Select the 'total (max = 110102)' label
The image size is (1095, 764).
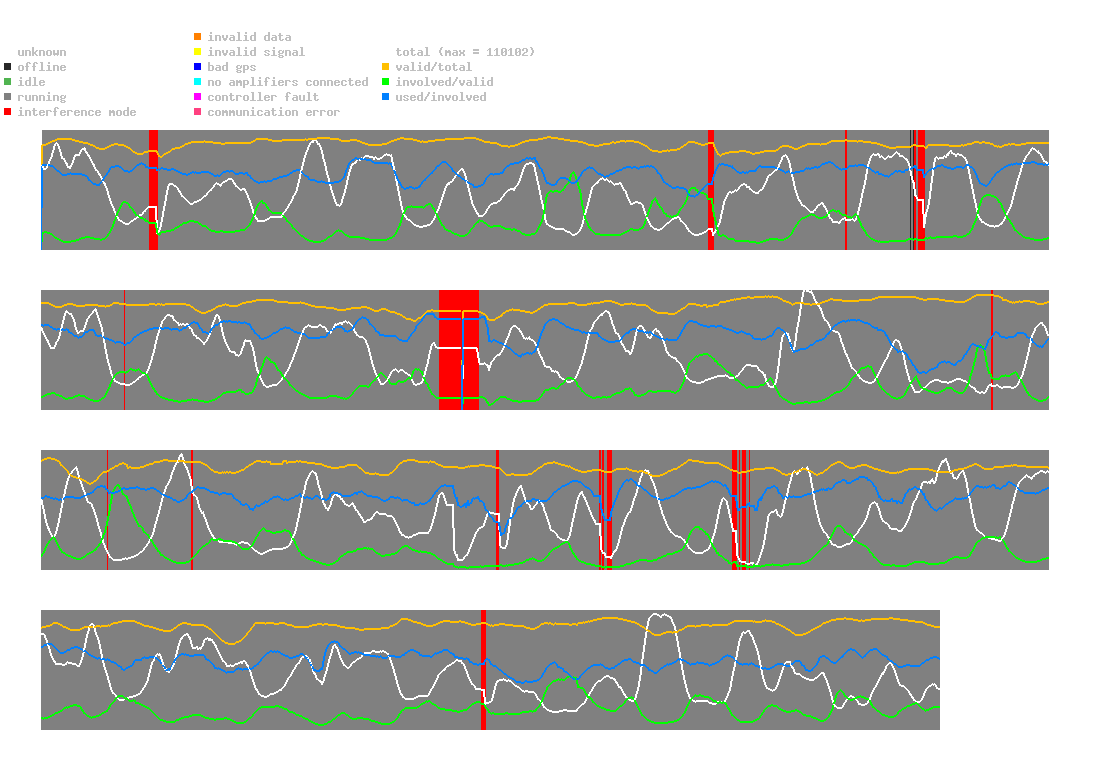465,52
